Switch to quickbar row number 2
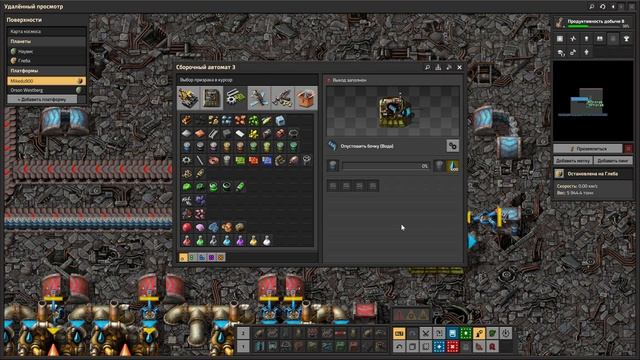The height and width of the screenshot is (360, 640). (243, 333)
